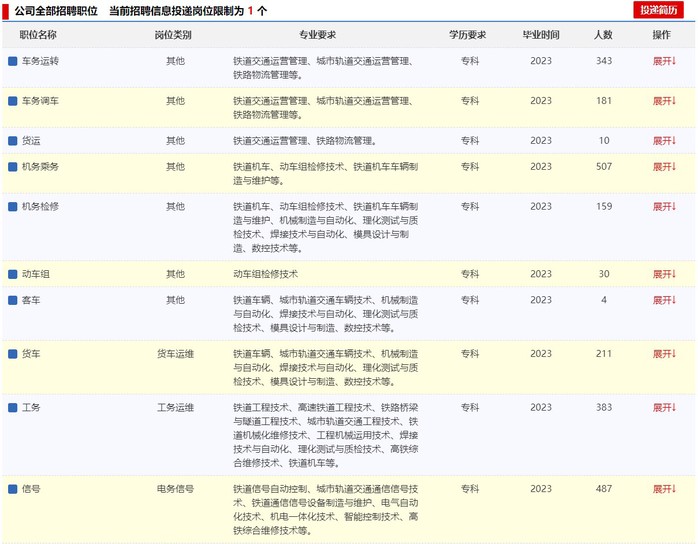Check the box for 车务运转
The image size is (698, 544).
[x=13, y=61]
